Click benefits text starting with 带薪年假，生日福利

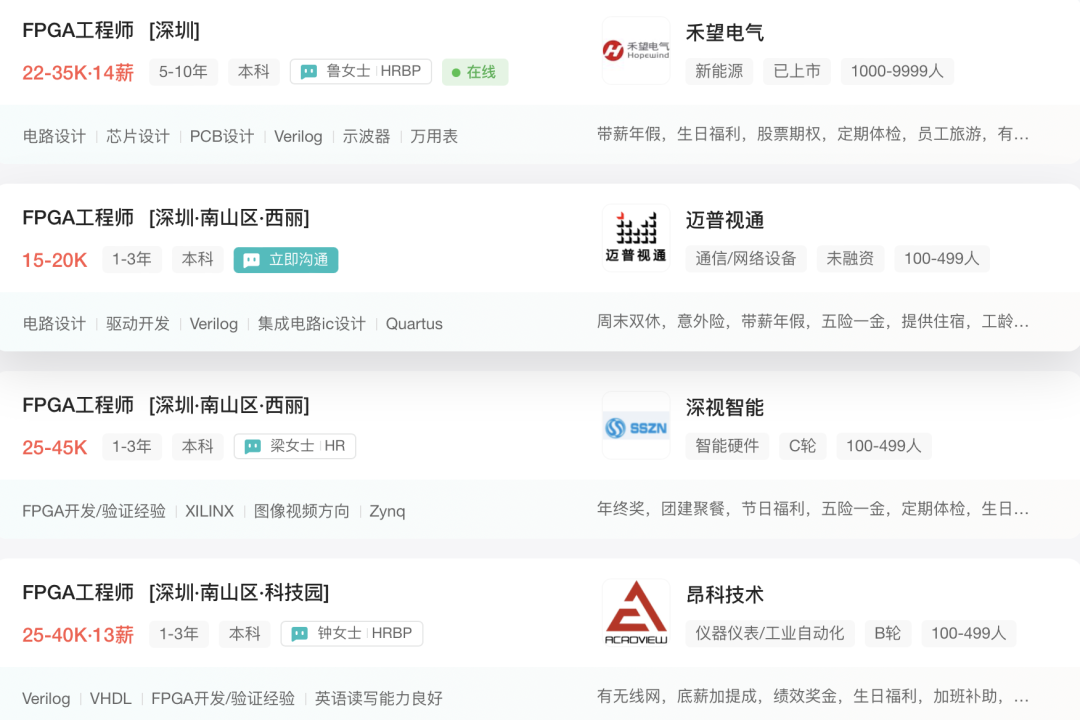click(813, 134)
